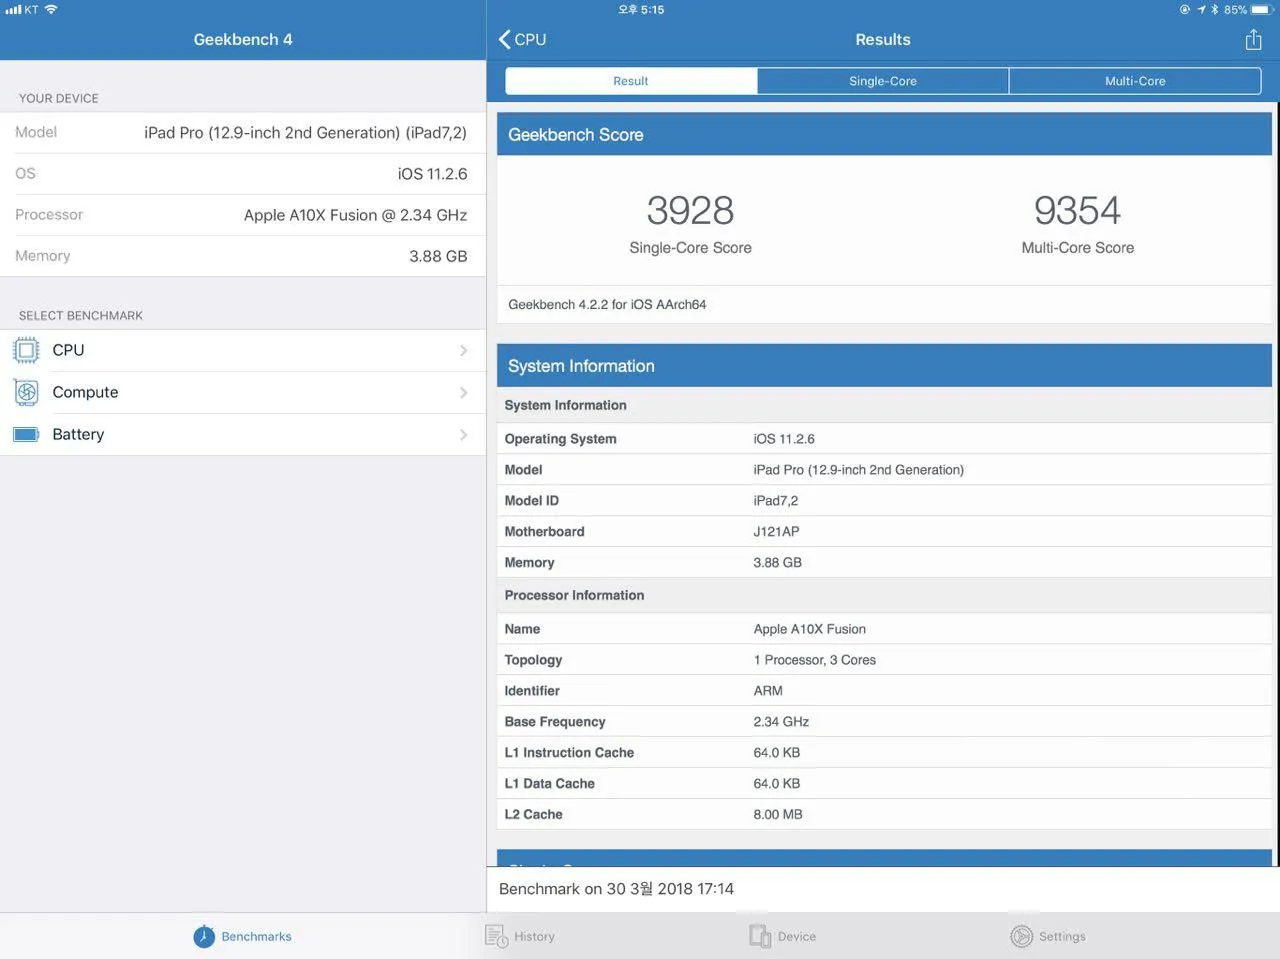
Task: Tap the 9354 multi-core score
Action: click(x=1077, y=211)
